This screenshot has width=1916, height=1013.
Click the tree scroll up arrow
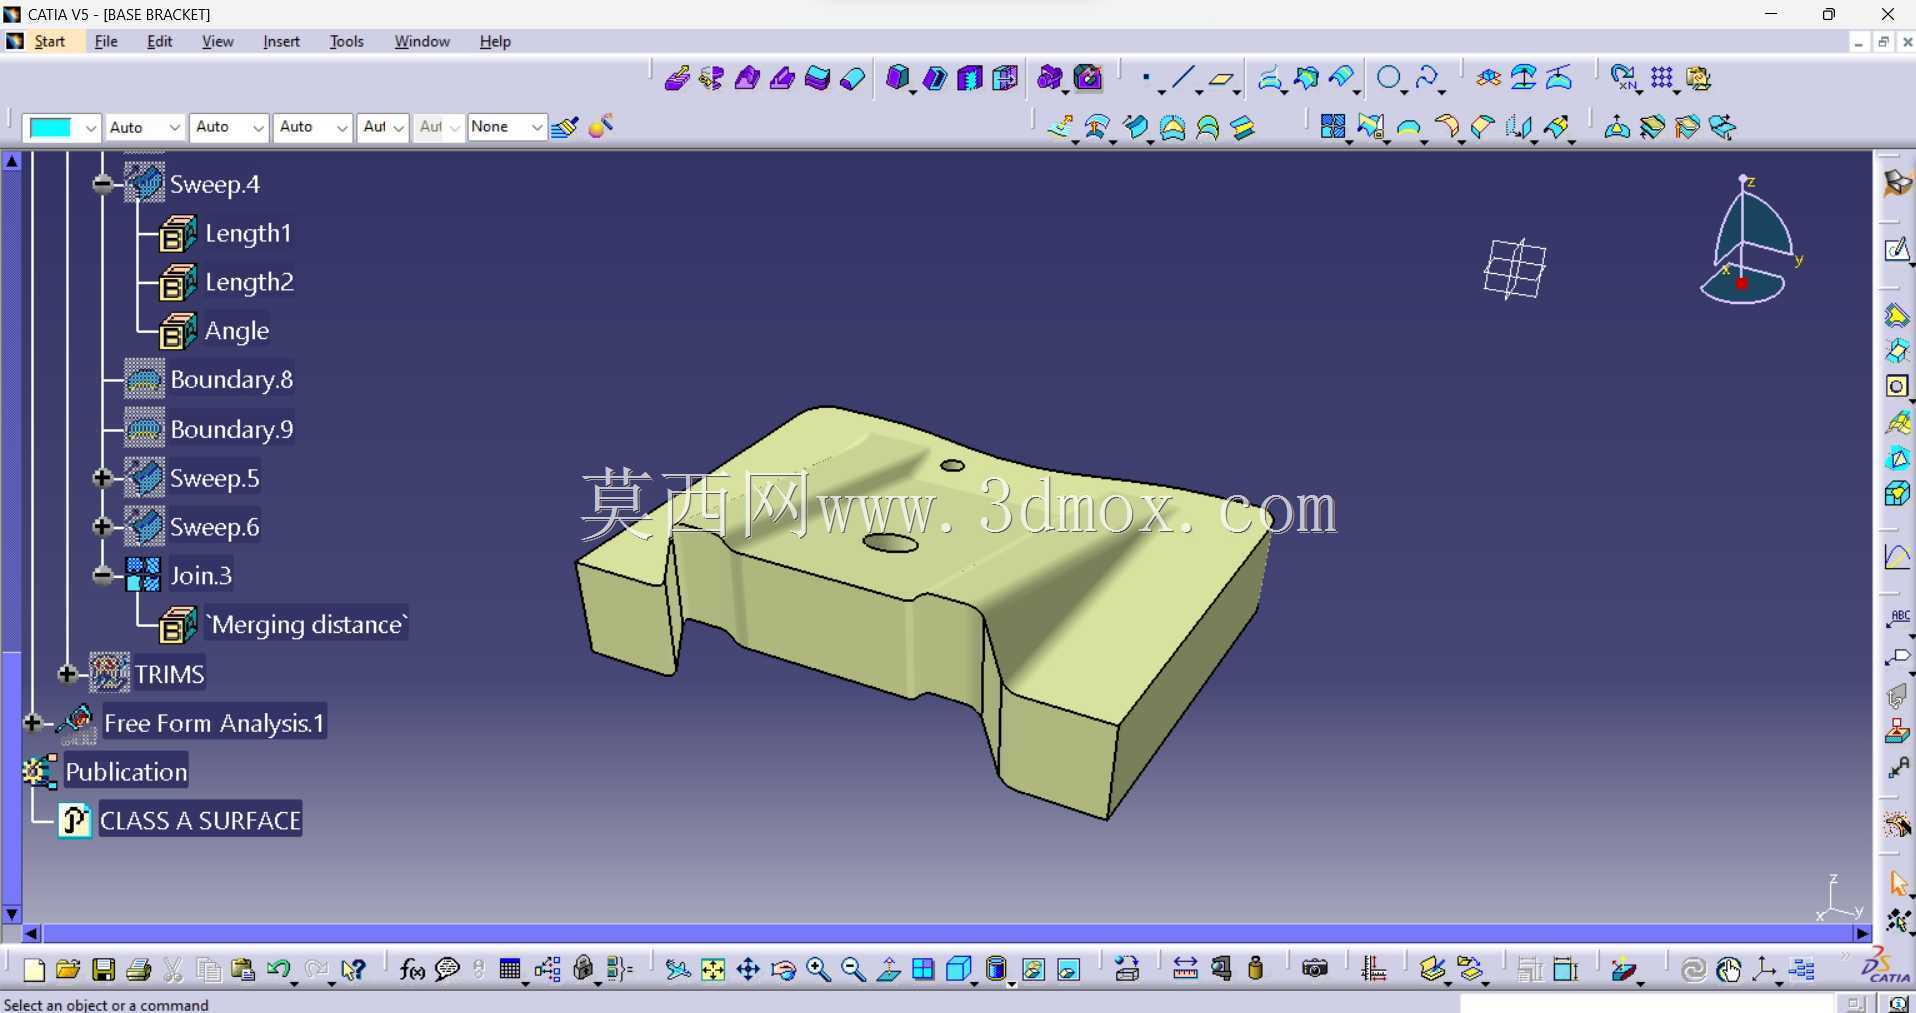[12, 161]
